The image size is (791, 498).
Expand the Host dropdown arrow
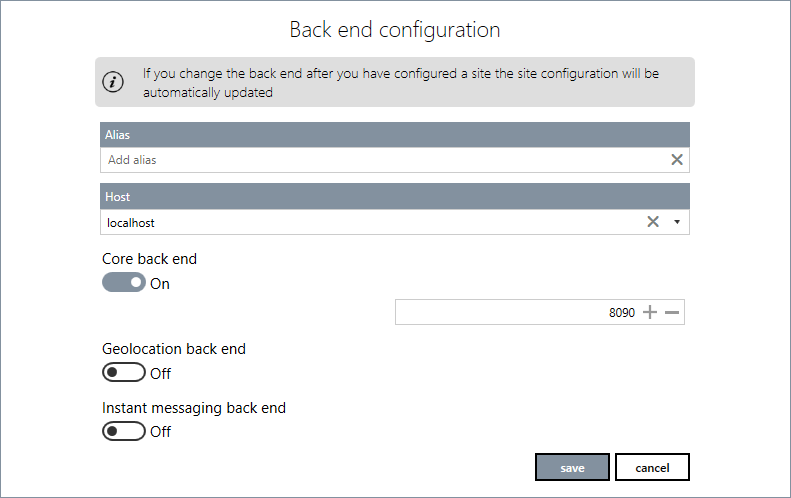(x=677, y=222)
